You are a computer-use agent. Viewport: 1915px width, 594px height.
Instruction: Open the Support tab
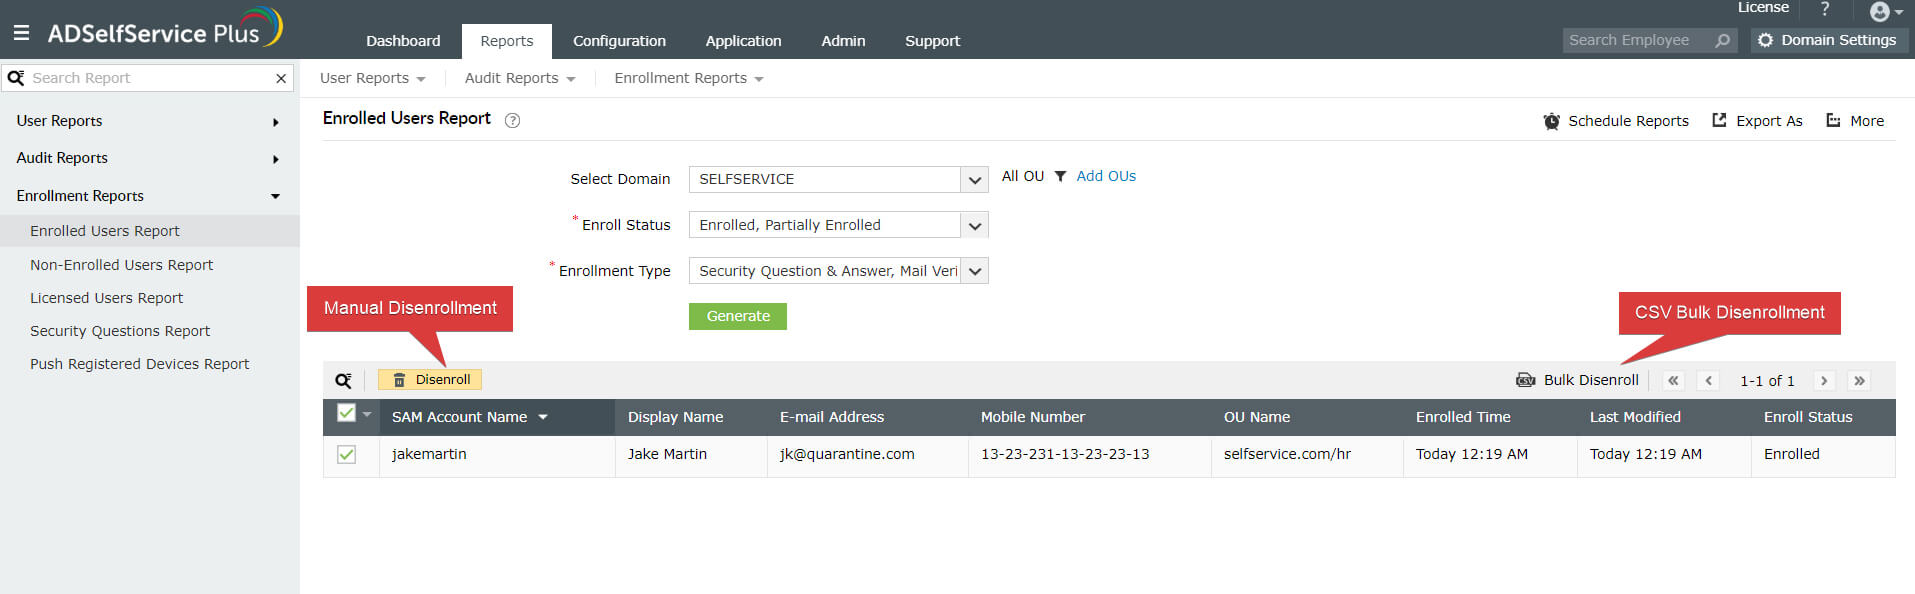(932, 41)
